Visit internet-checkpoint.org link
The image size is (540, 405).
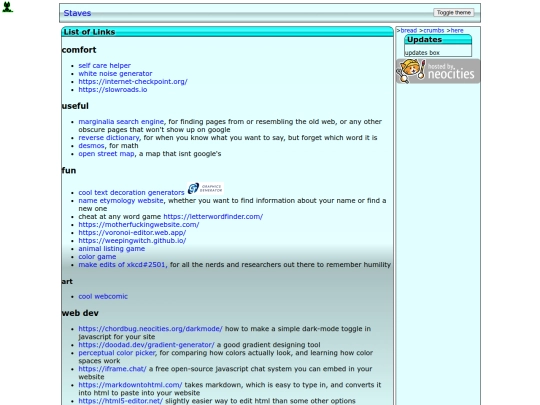(133, 82)
